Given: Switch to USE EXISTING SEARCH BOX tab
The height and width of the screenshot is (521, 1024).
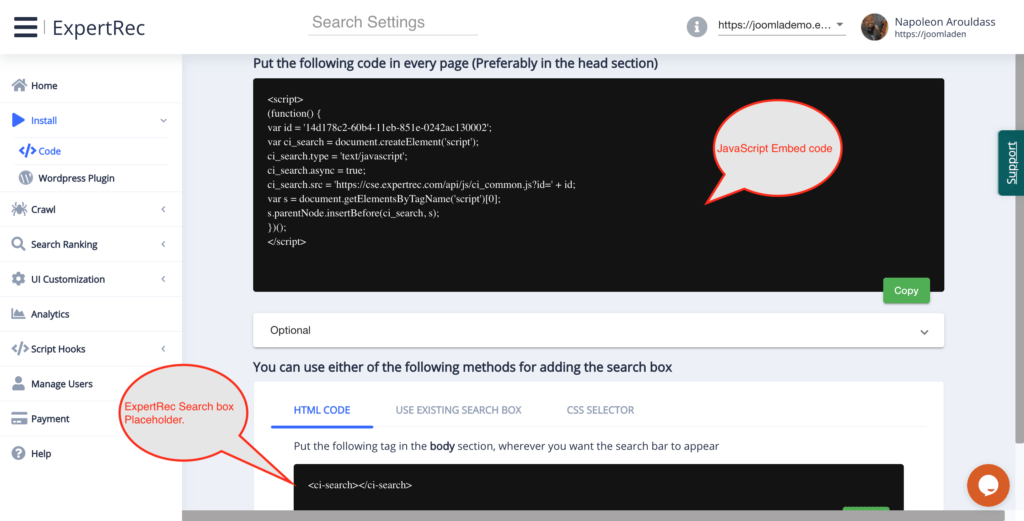Looking at the screenshot, I should pos(458,410).
